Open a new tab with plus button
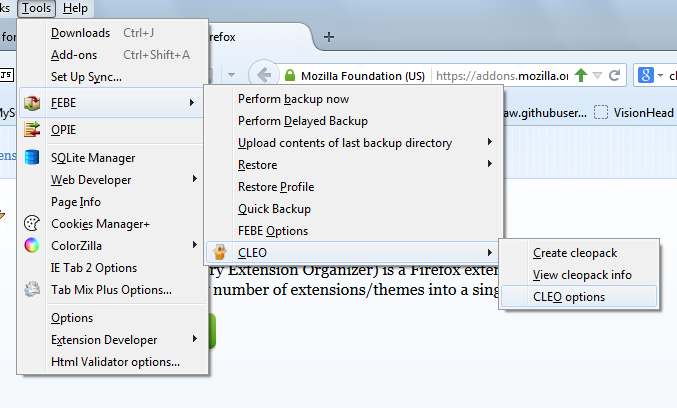 [x=329, y=37]
